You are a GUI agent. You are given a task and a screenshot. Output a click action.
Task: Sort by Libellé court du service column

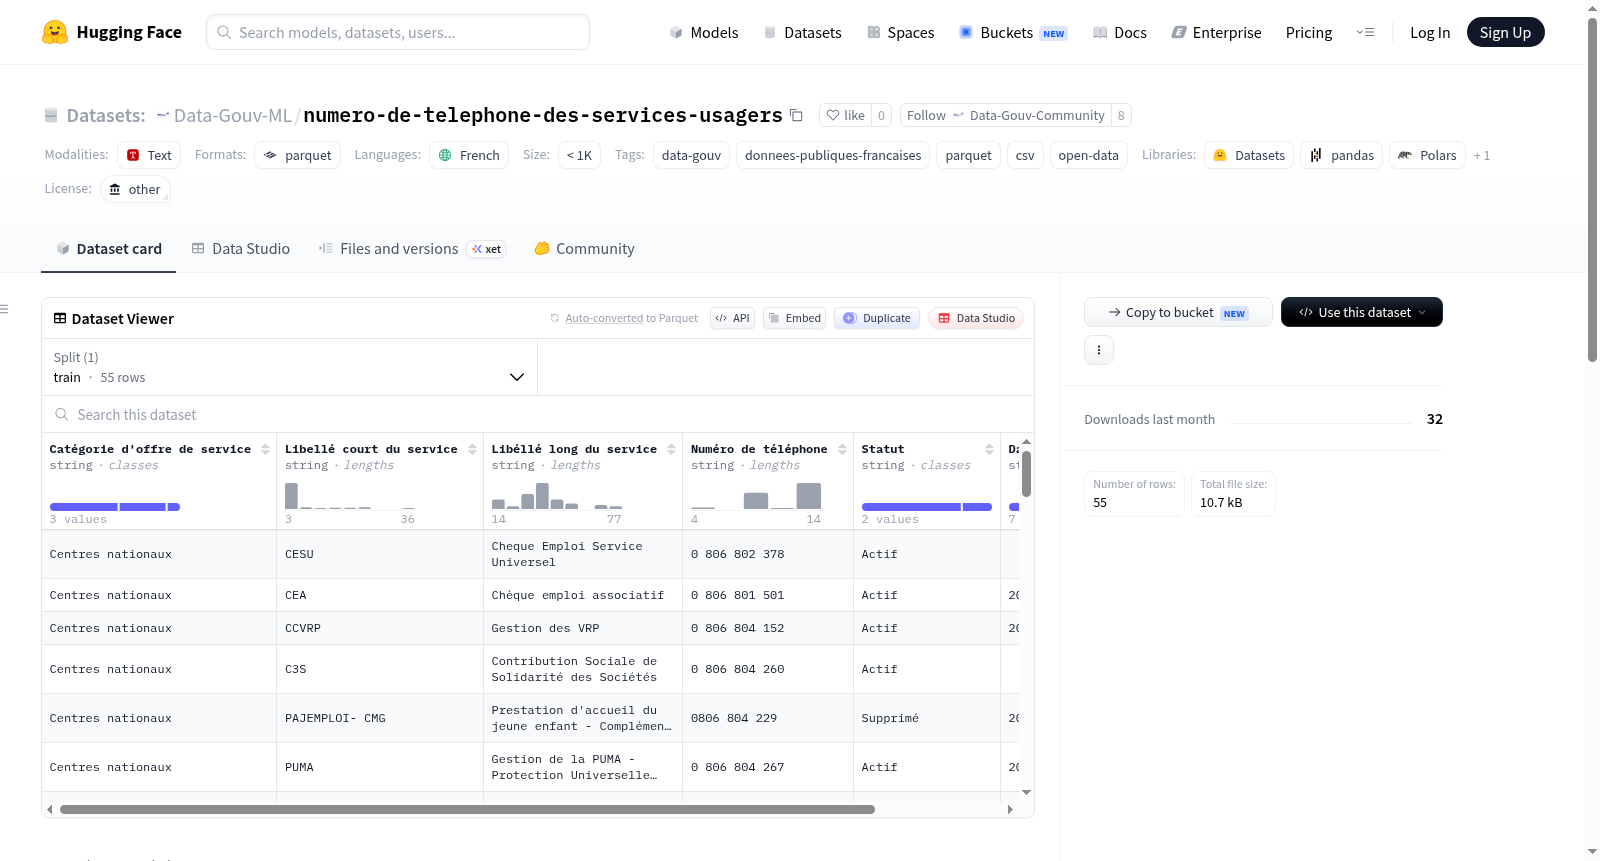coord(472,449)
